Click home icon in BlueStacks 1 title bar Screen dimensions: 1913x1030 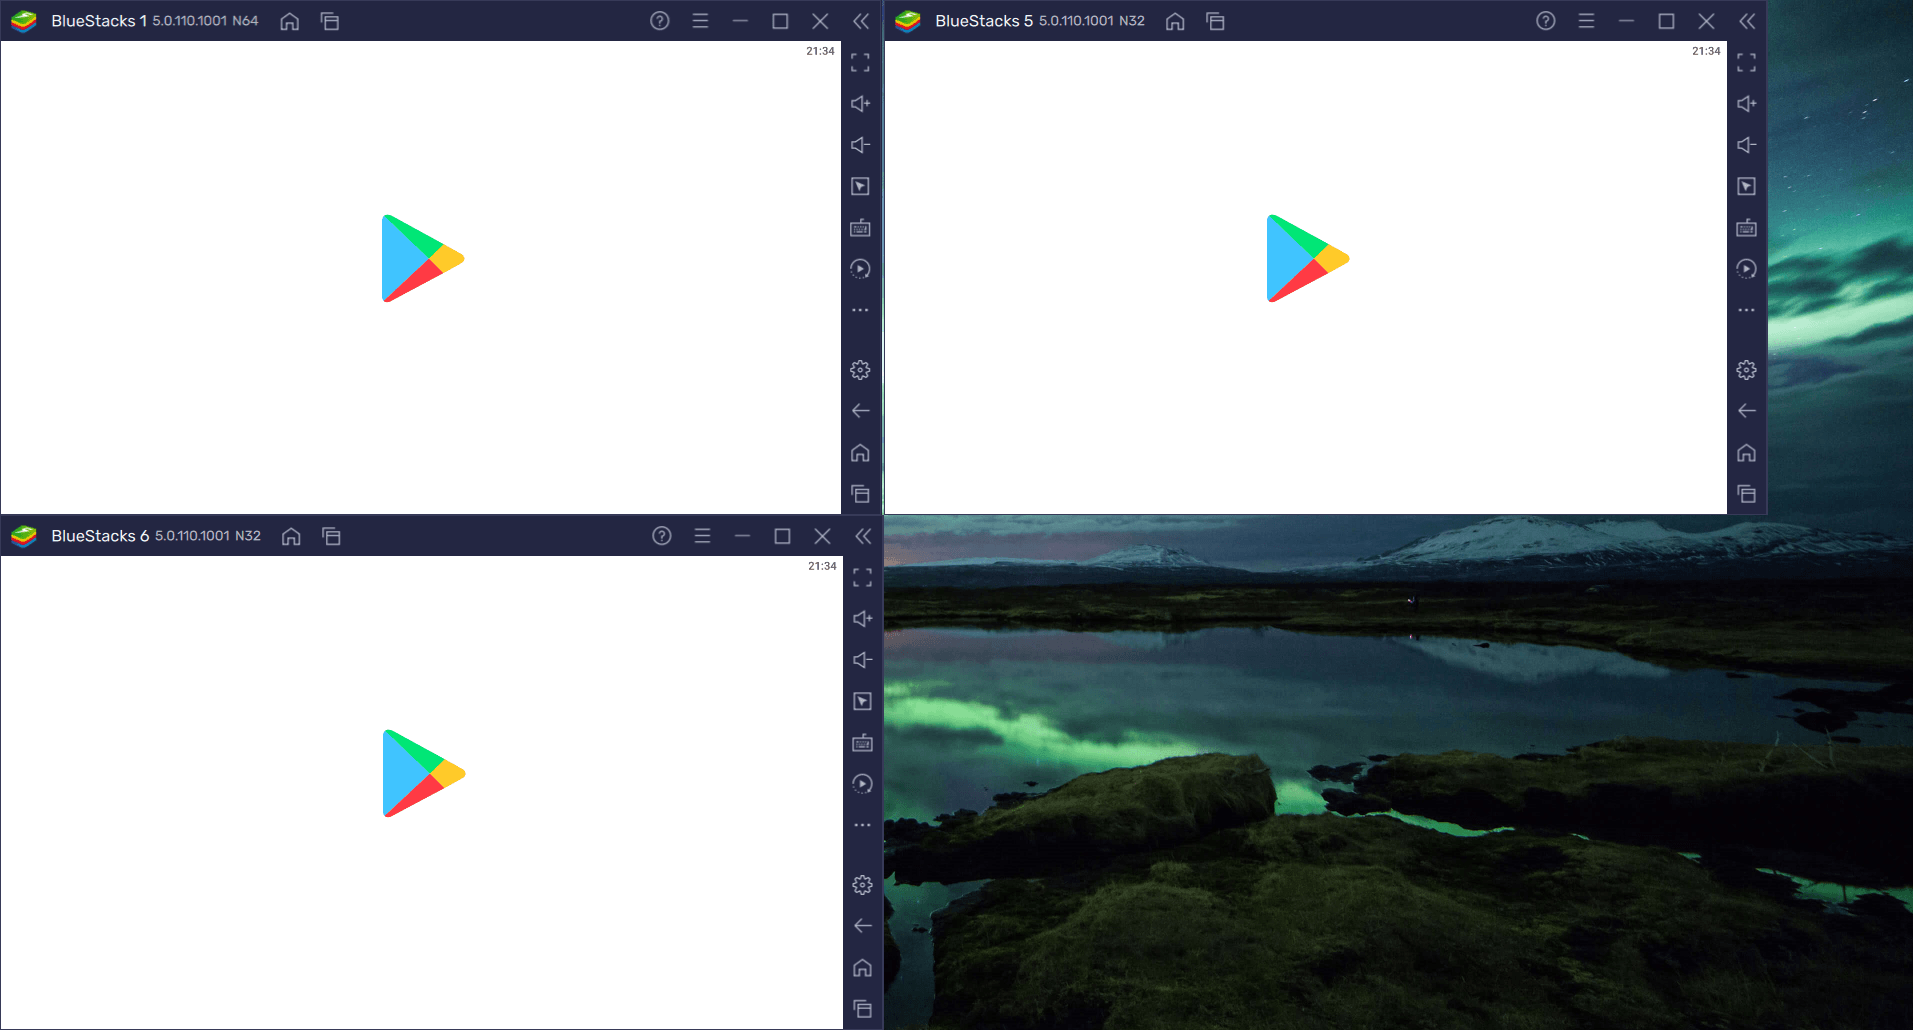[x=290, y=21]
